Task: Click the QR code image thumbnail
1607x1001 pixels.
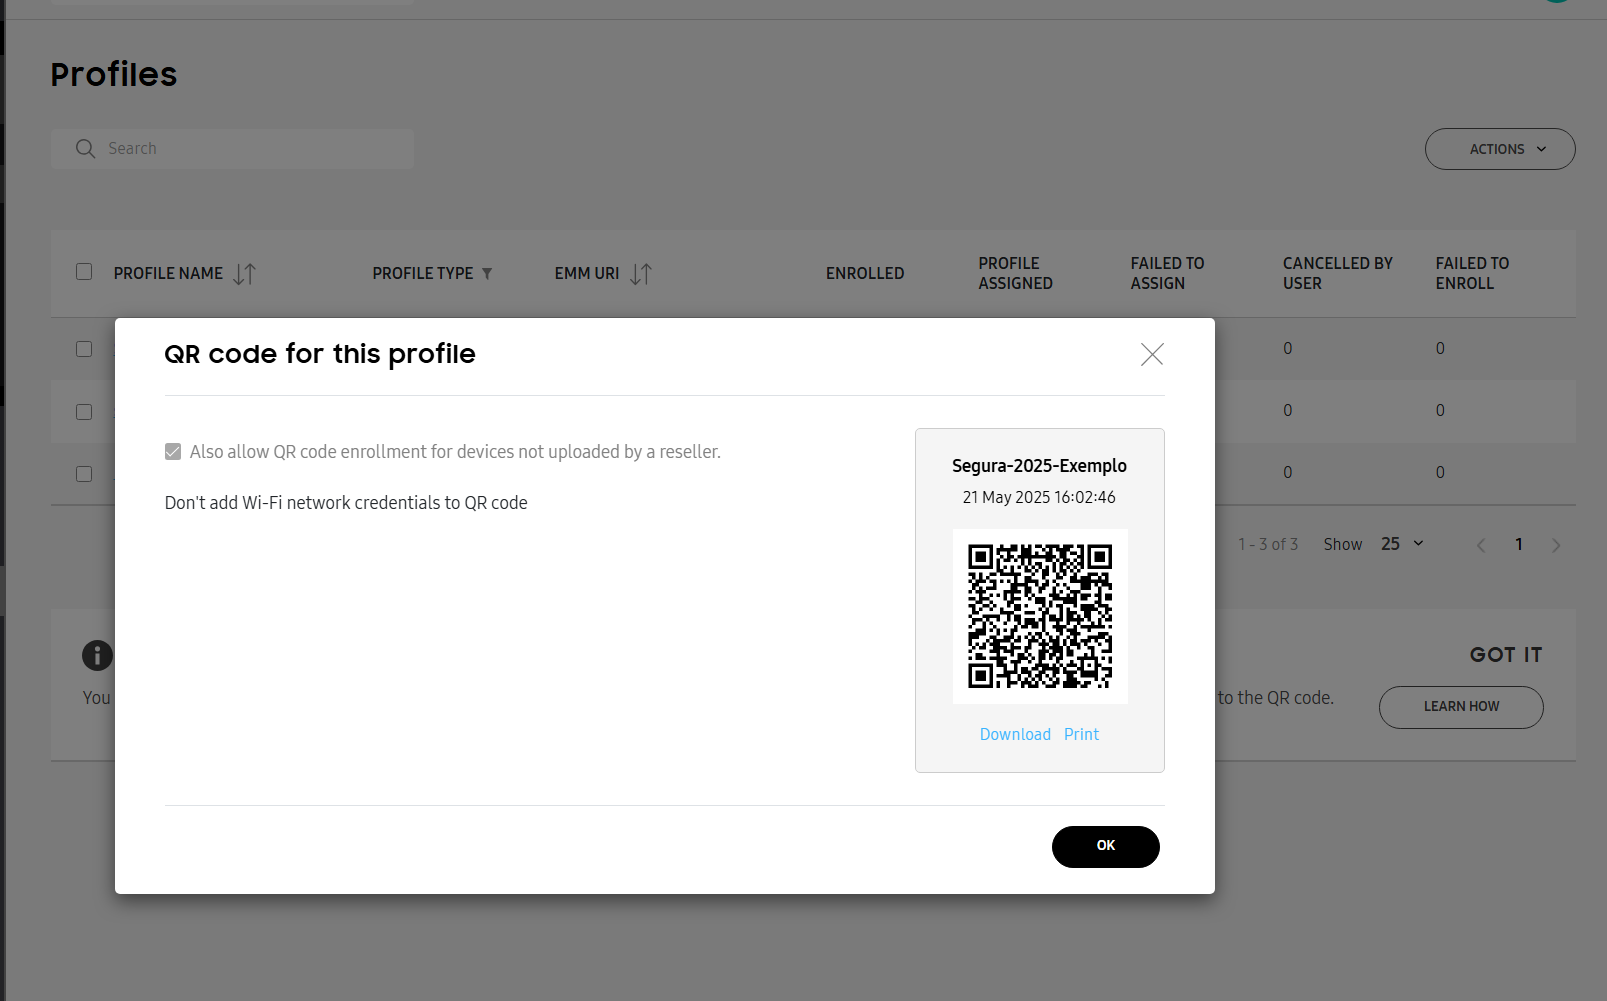Action: [1040, 616]
